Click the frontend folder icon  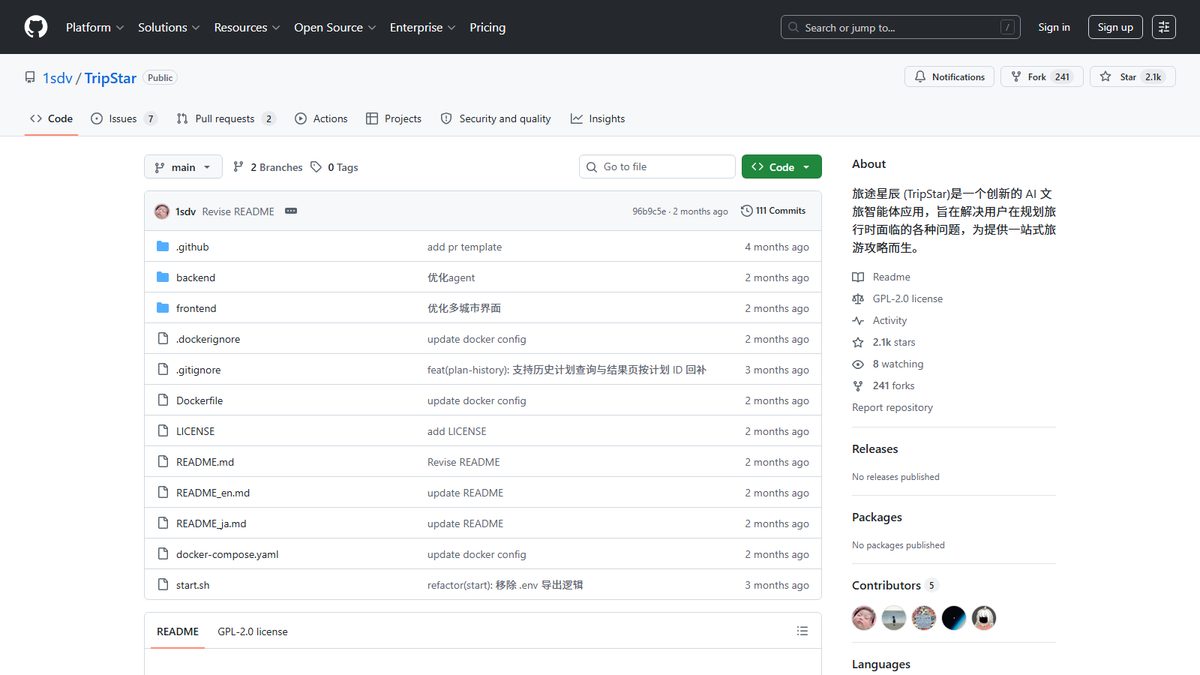[x=163, y=308]
